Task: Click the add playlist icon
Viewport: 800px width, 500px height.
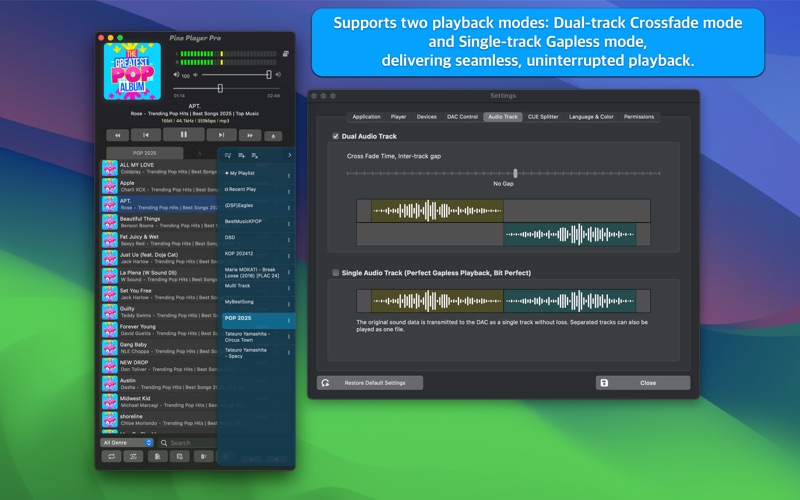Action: pyautogui.click(x=241, y=155)
